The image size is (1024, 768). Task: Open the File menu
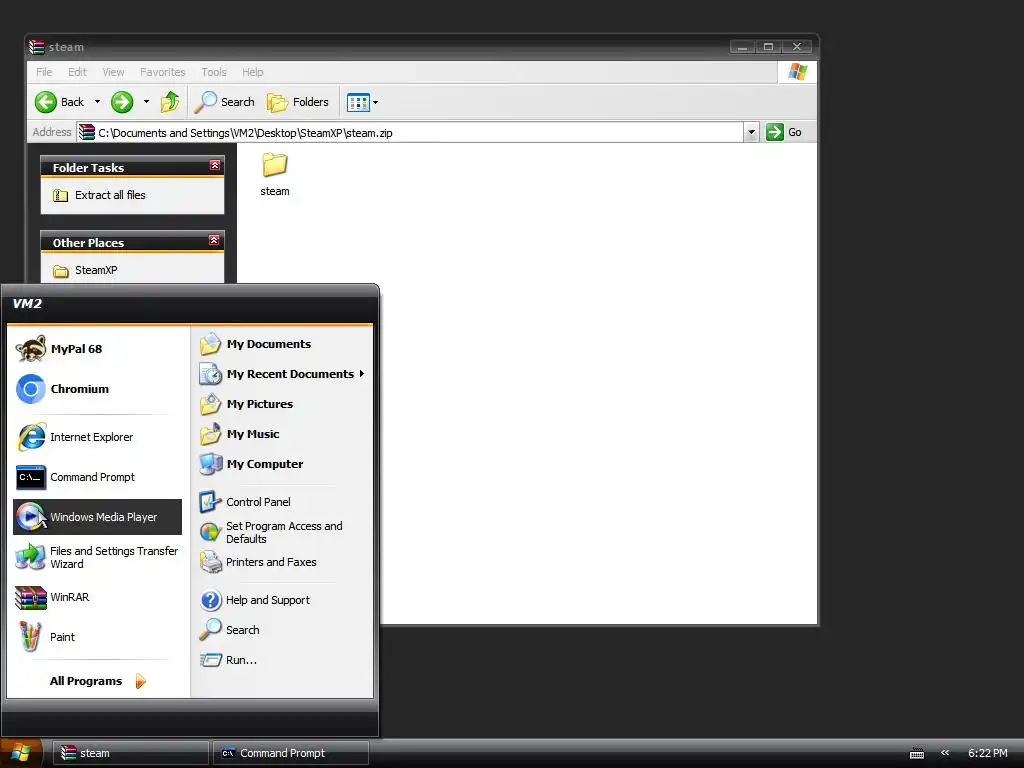44,72
